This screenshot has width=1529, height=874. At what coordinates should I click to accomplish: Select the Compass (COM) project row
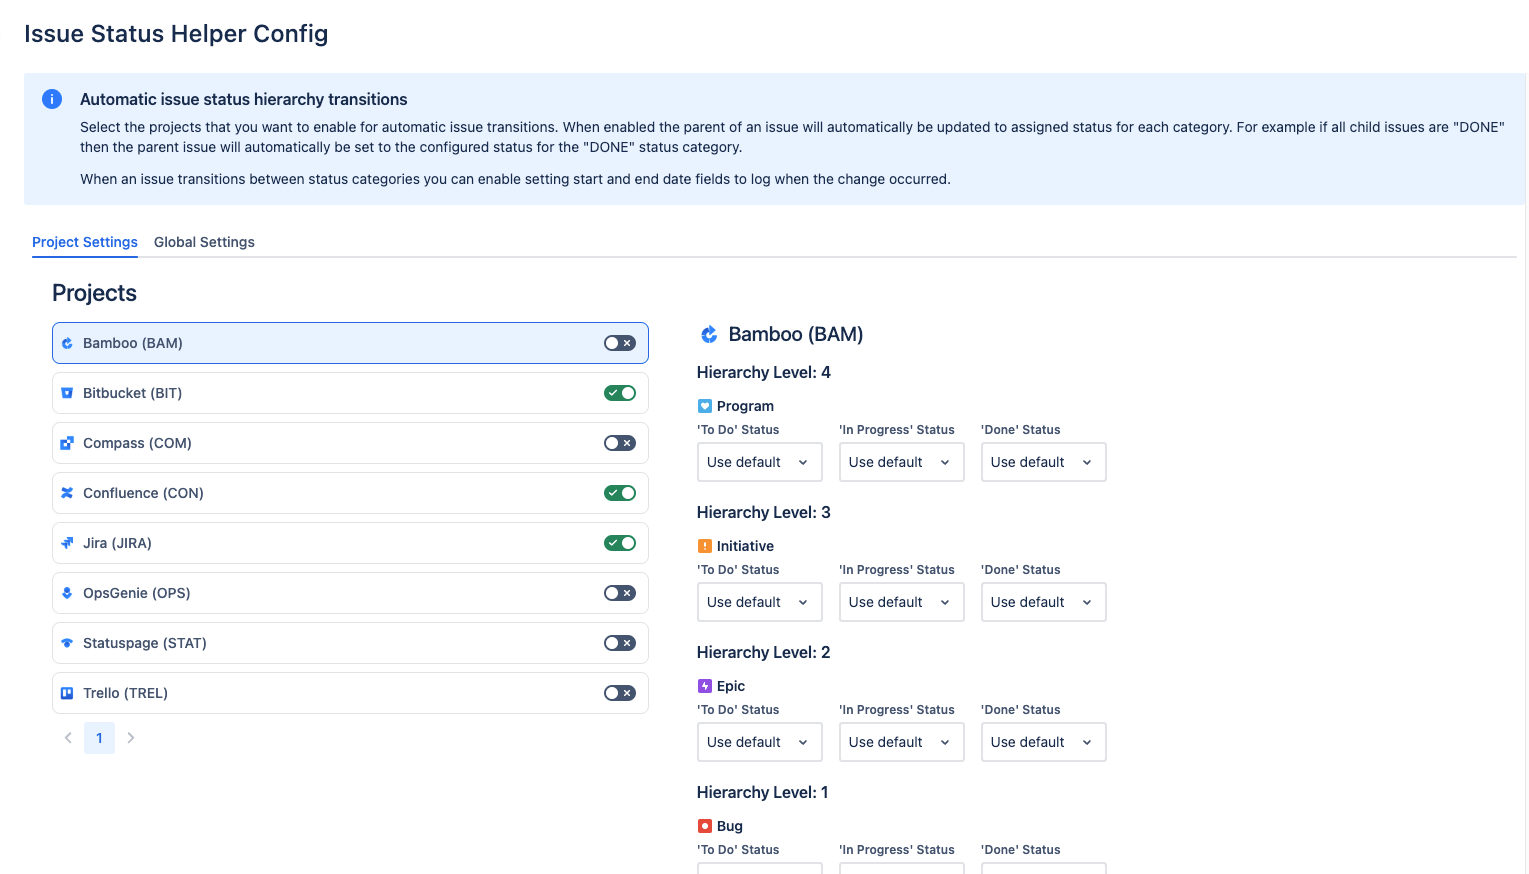[350, 443]
